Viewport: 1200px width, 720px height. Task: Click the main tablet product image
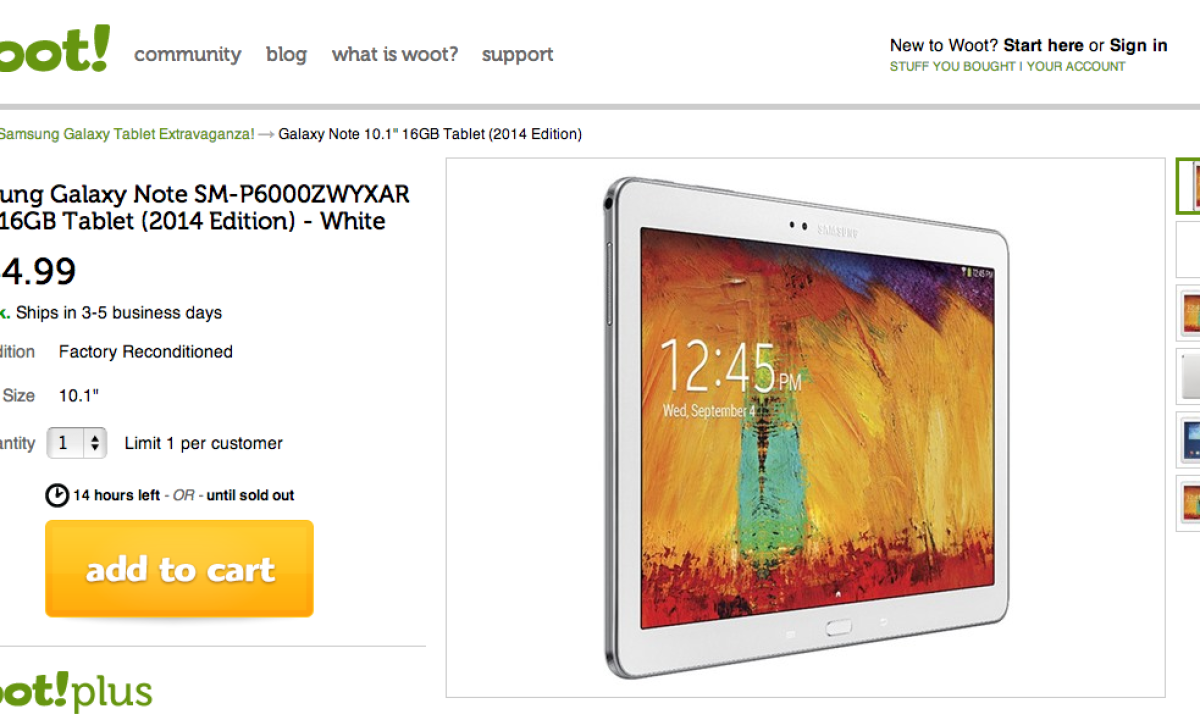(x=806, y=427)
